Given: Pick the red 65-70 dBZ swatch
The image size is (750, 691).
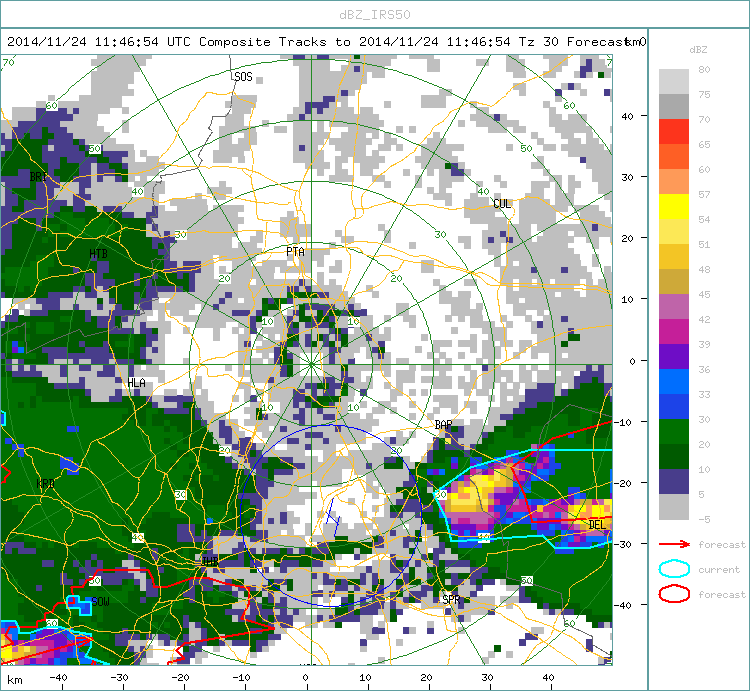Looking at the screenshot, I should 673,132.
